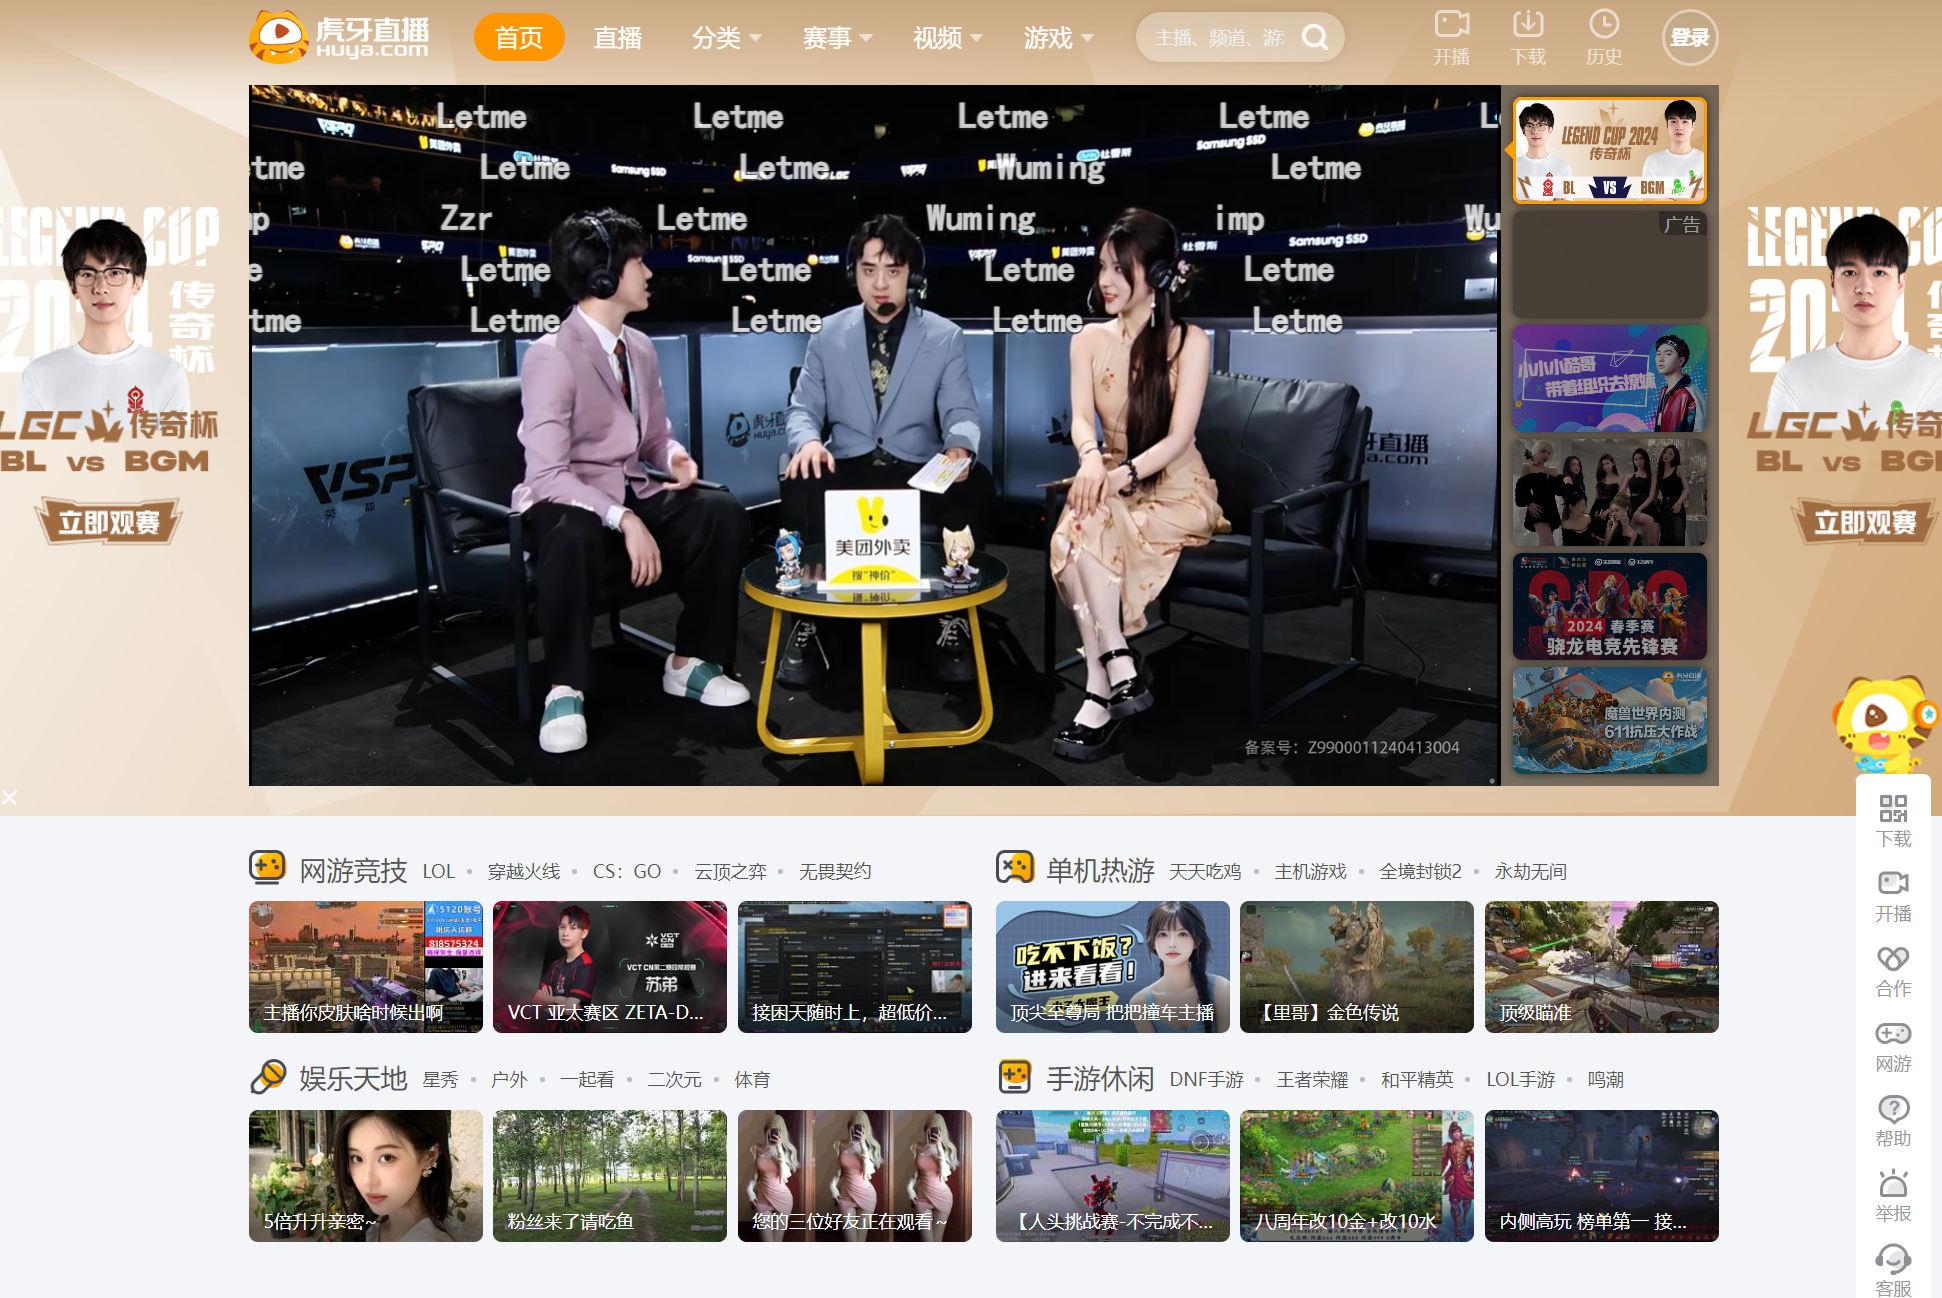The height and width of the screenshot is (1298, 1942).
Task: Open stream 八周年改10金+改10水
Action: tap(1357, 1176)
